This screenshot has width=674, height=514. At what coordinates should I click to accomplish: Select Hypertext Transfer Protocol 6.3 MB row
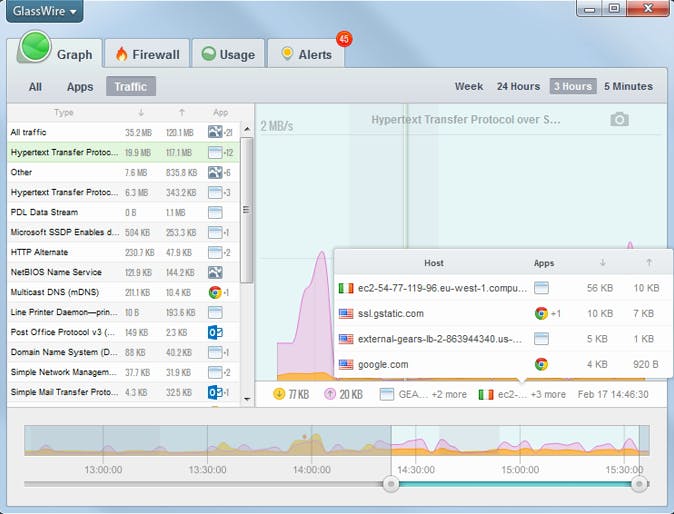[x=123, y=192]
